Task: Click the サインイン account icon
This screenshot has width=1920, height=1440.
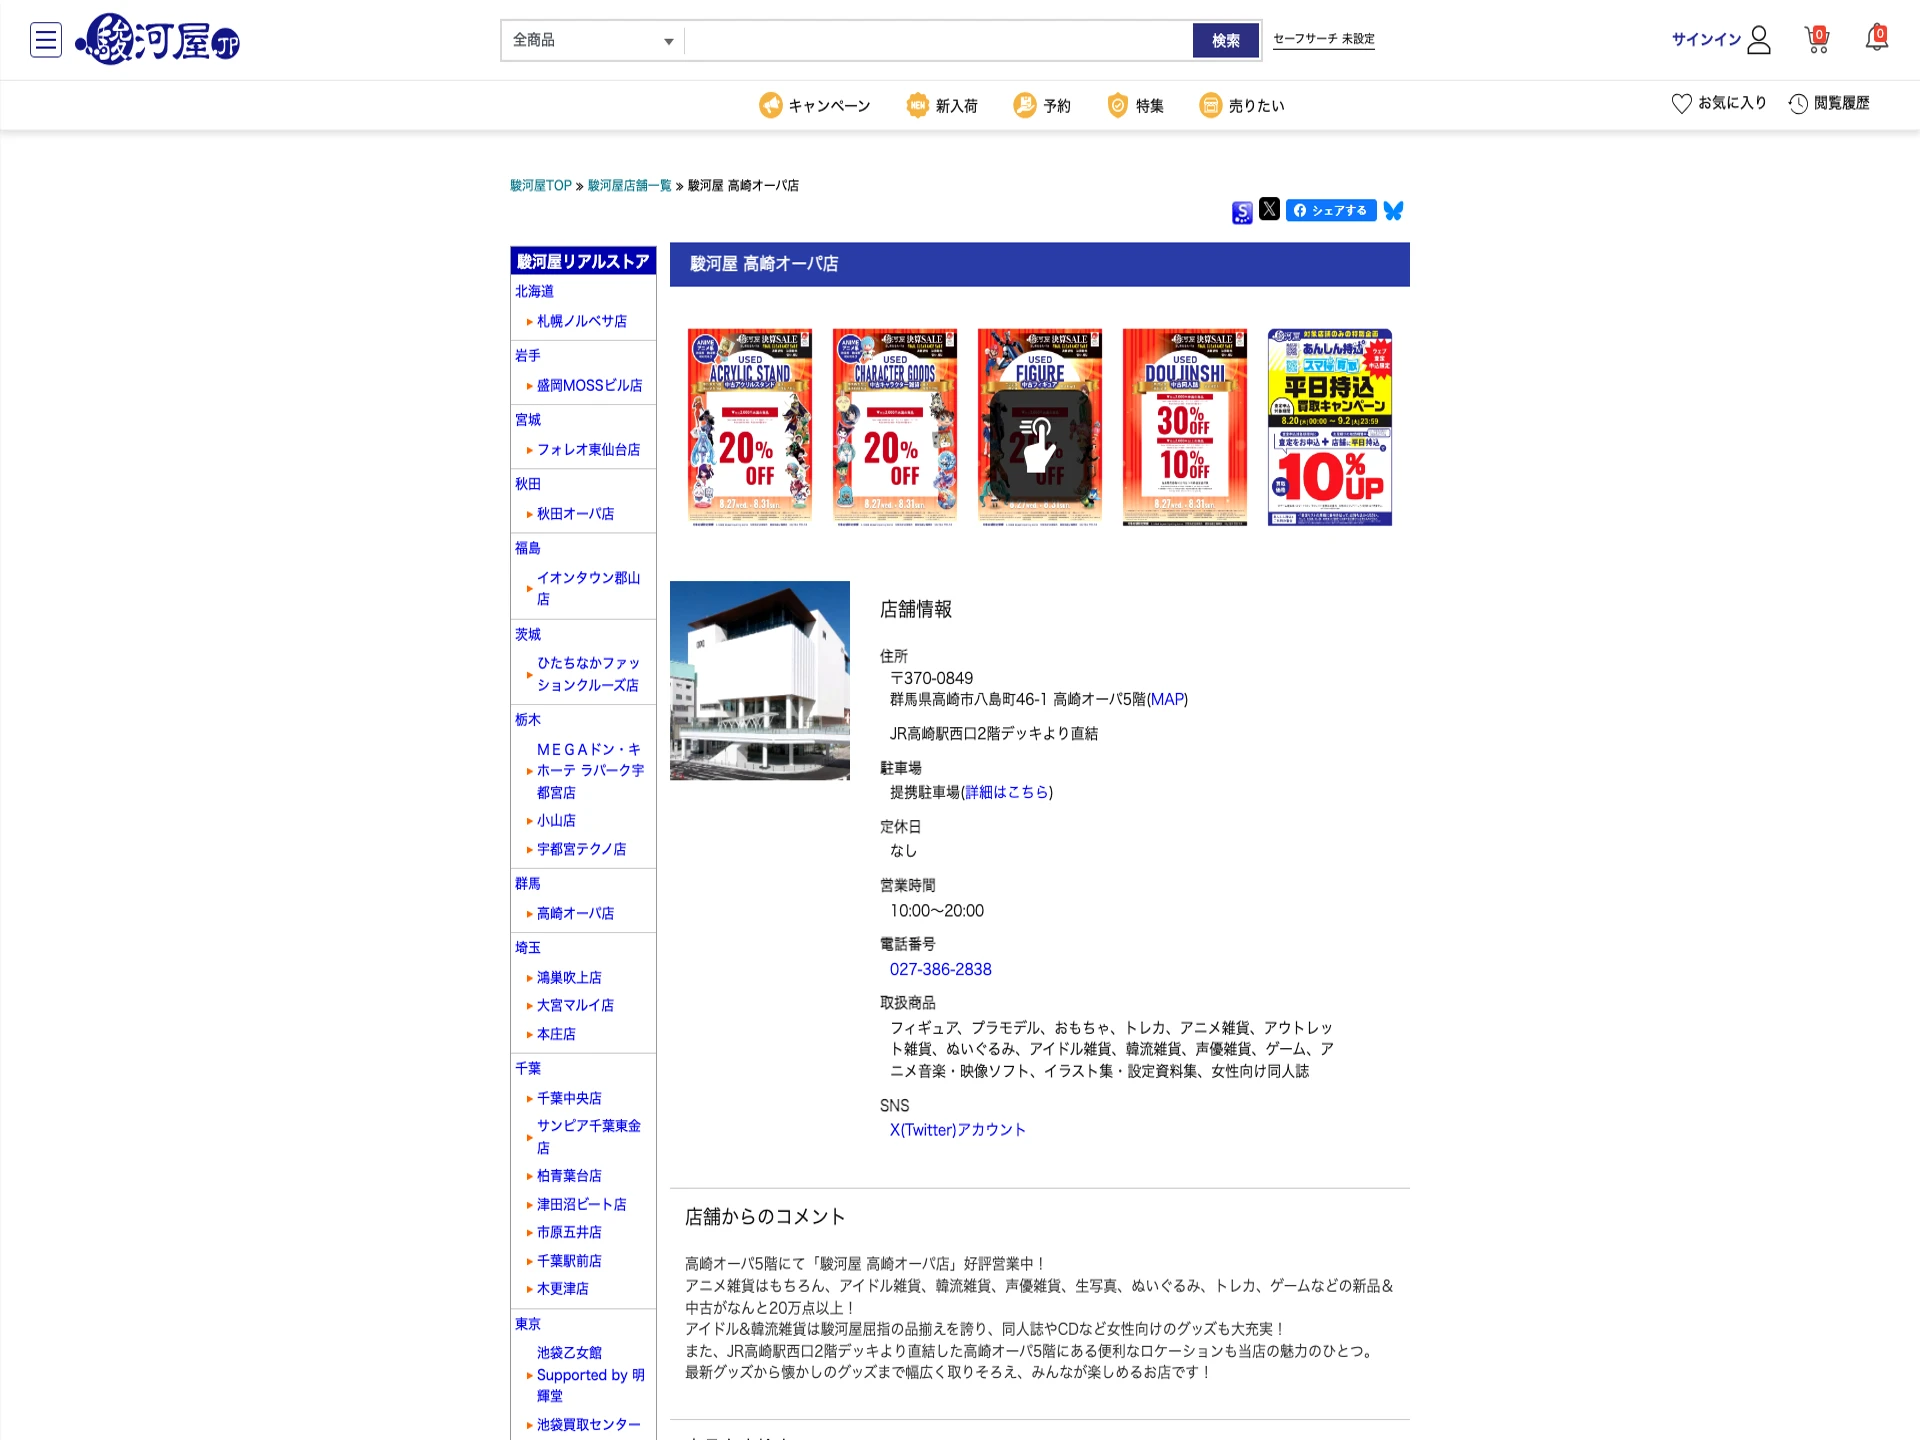Action: [x=1722, y=39]
